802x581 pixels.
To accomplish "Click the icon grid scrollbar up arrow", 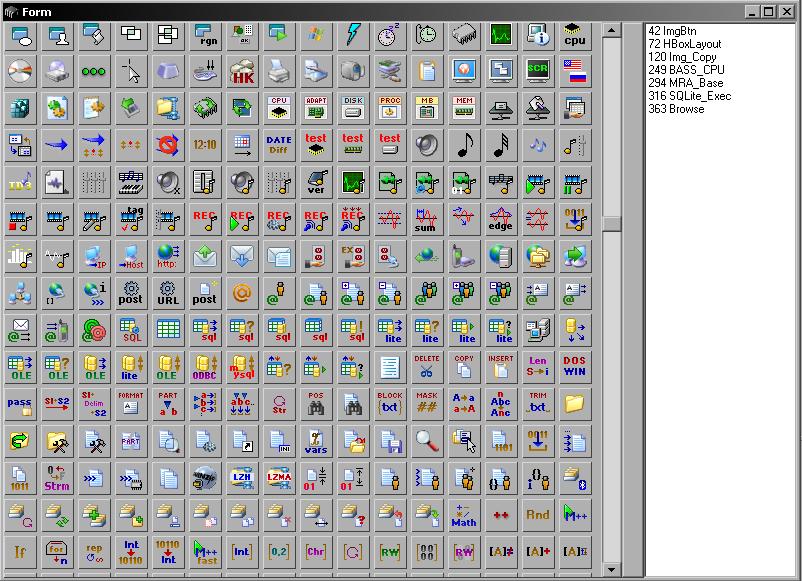I will click(610, 30).
